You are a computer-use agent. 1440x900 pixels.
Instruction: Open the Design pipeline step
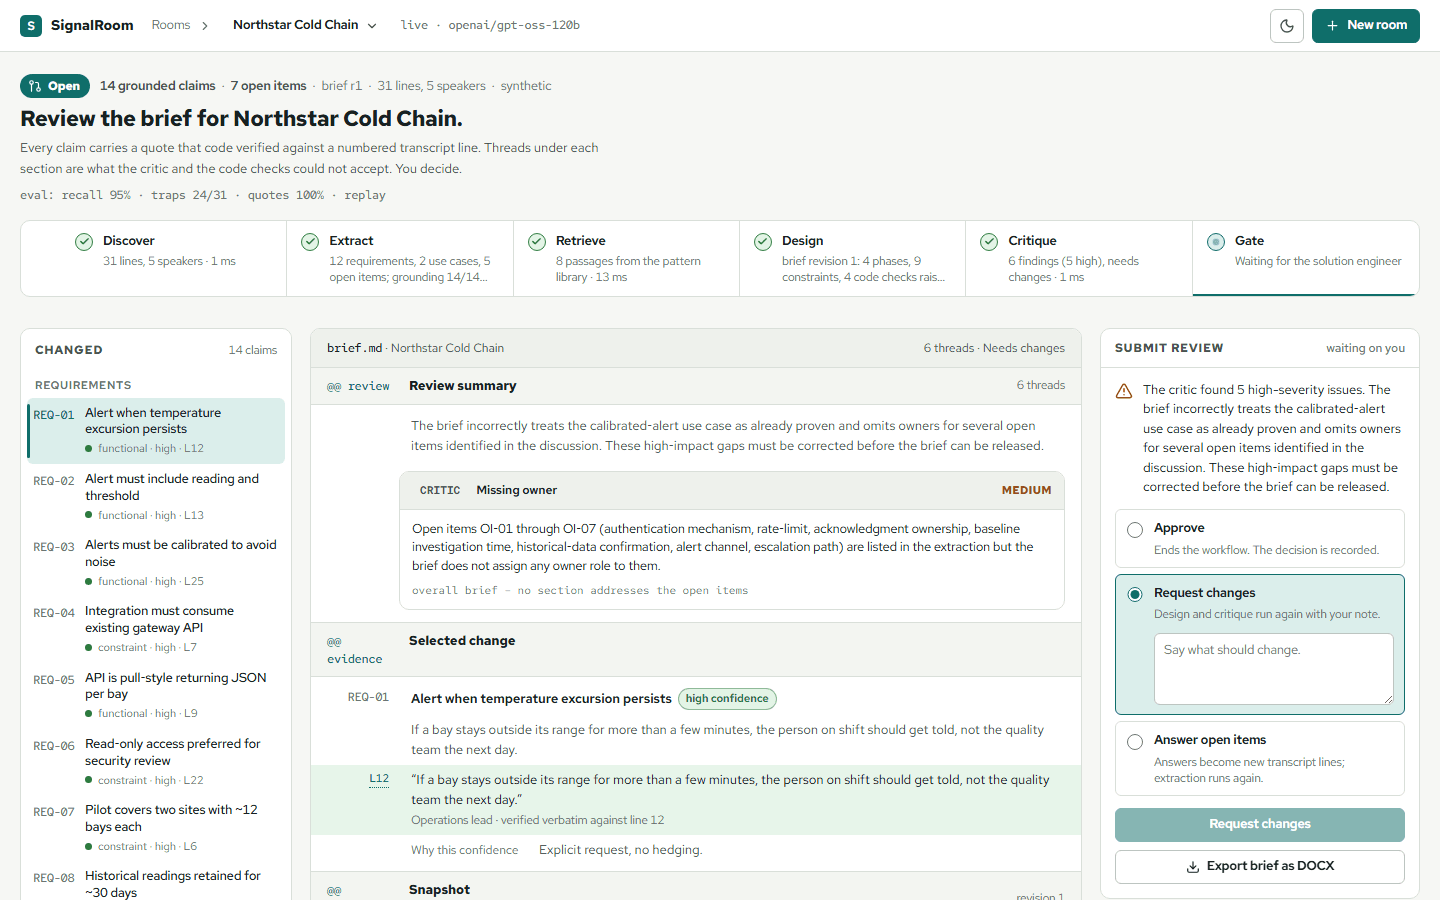[x=853, y=258]
